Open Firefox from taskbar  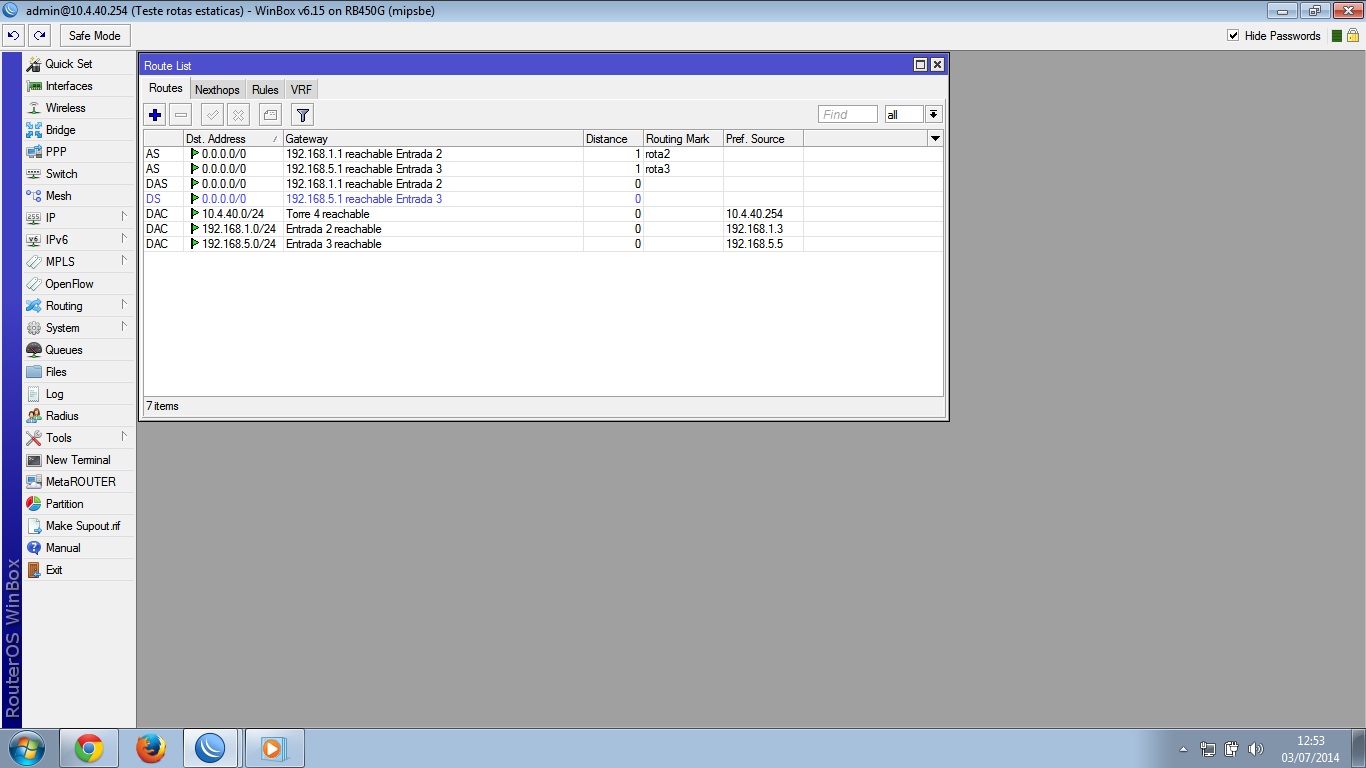point(151,748)
